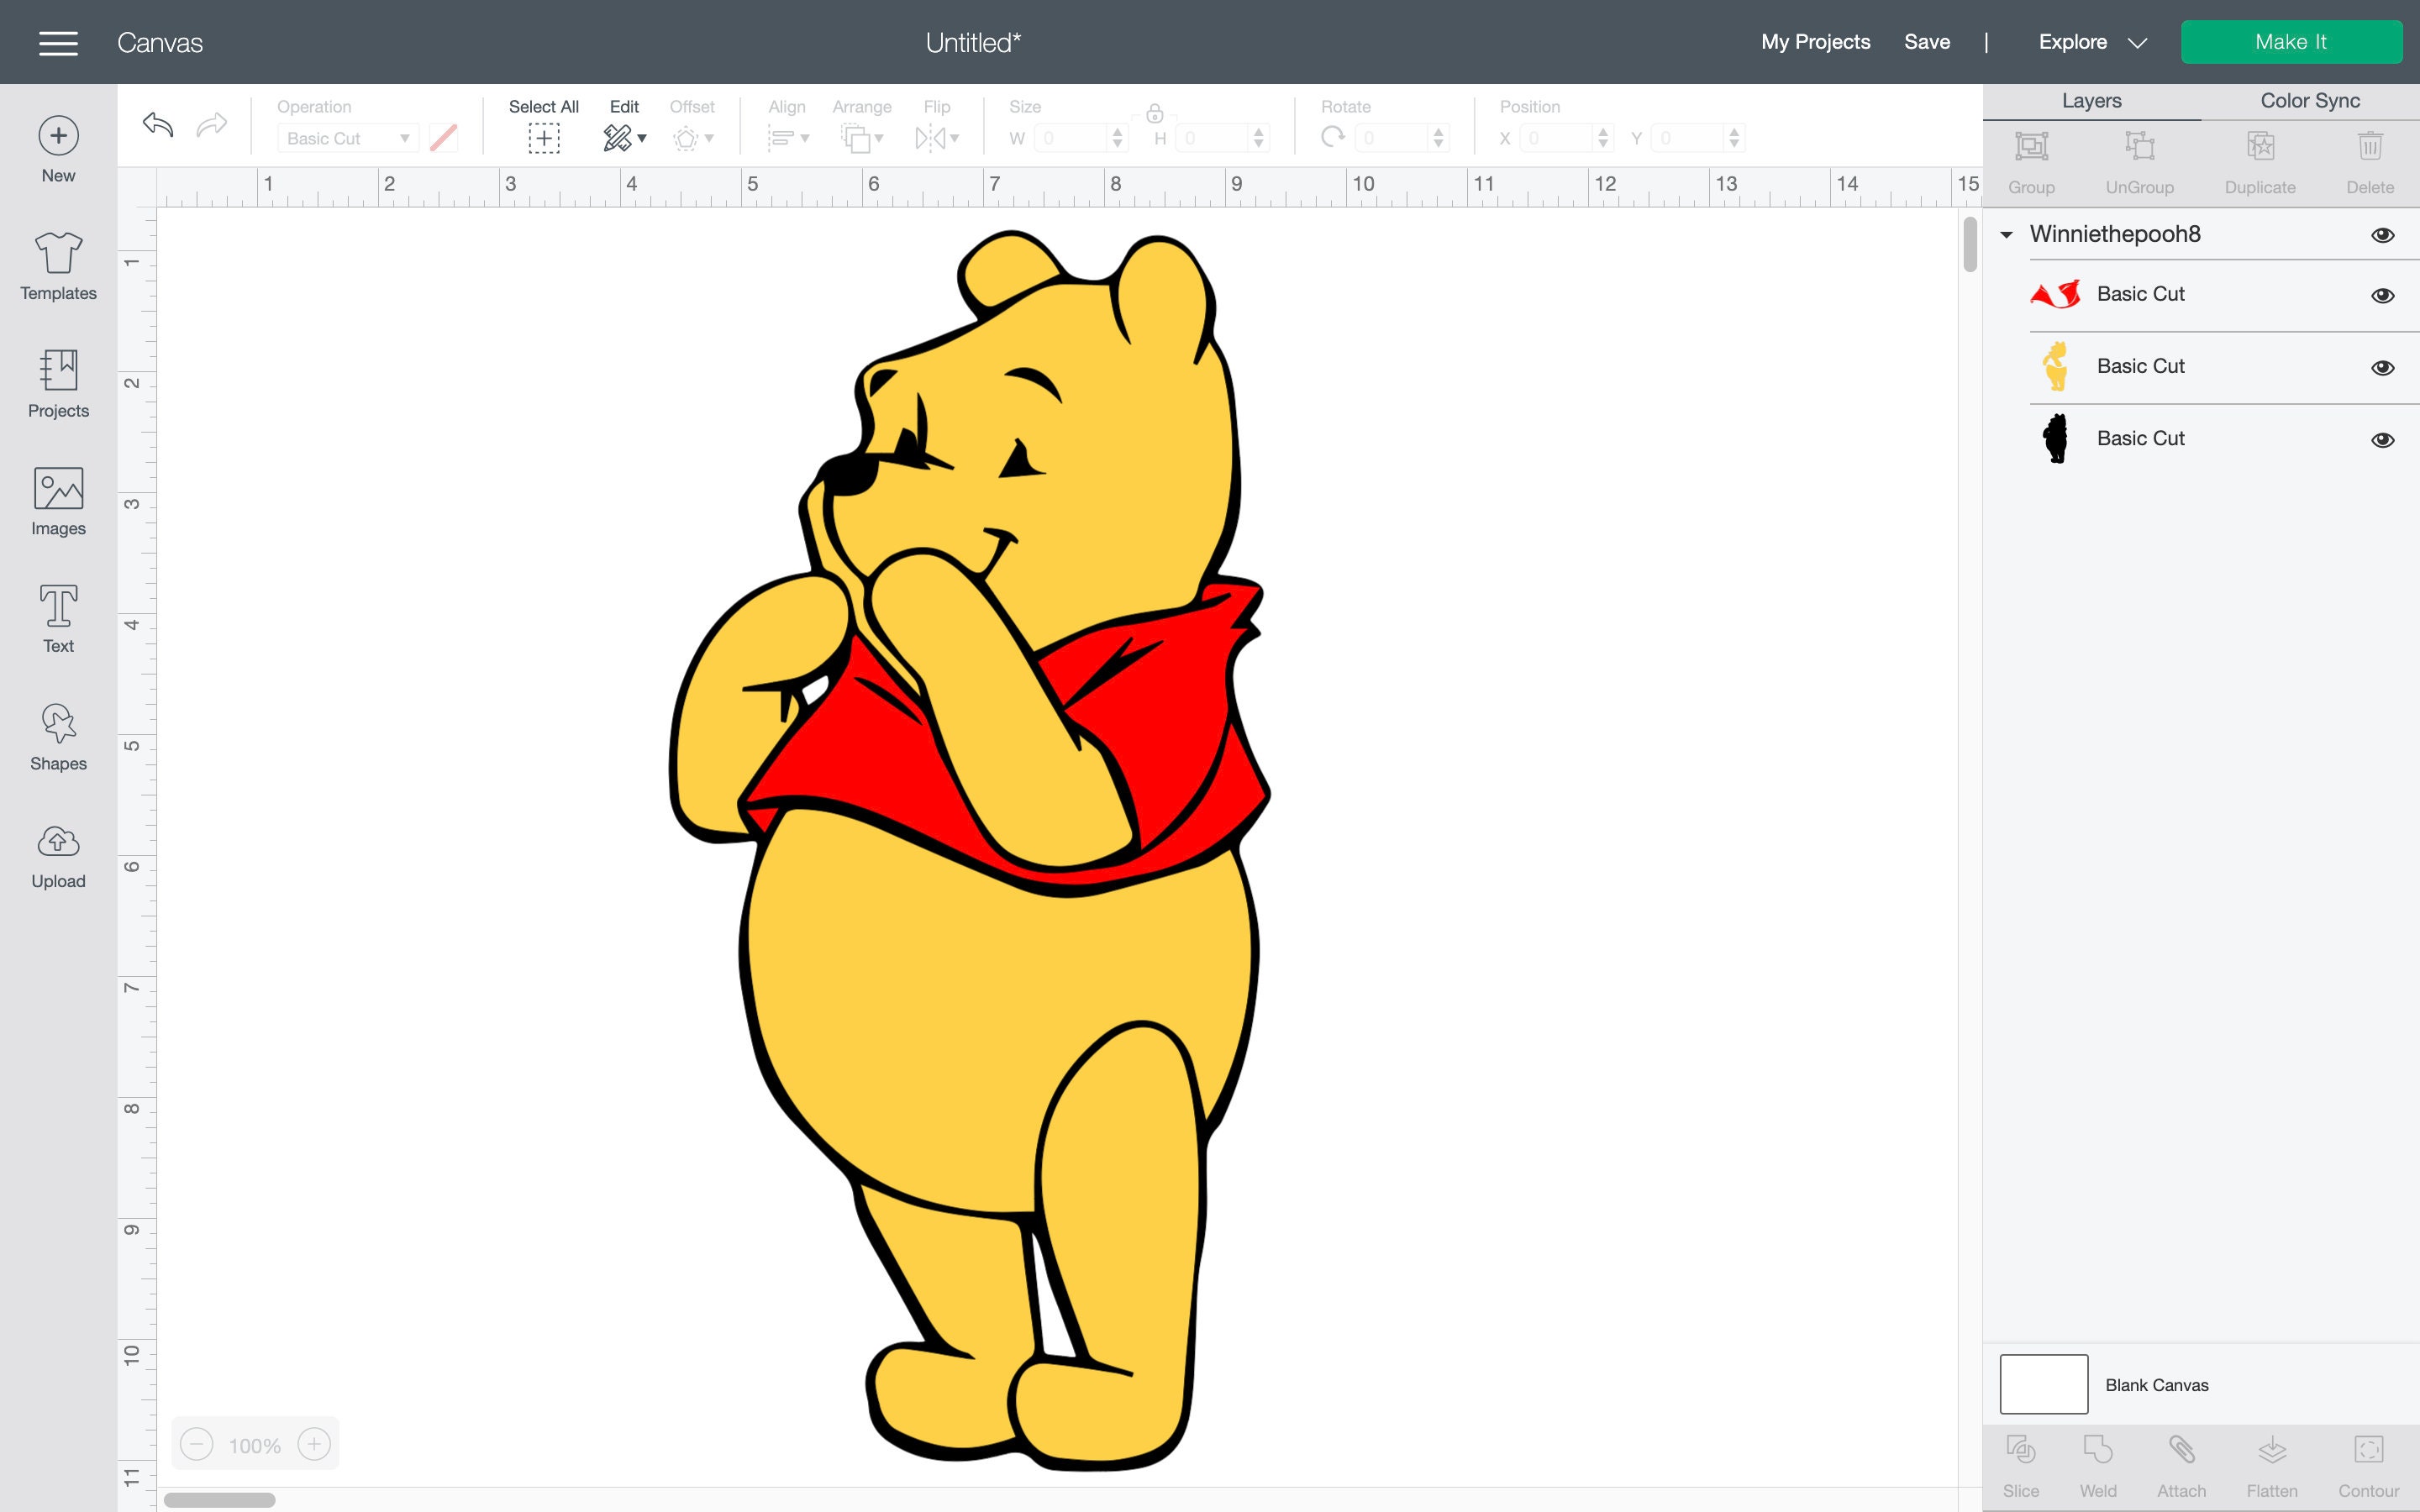Viewport: 2420px width, 1512px height.
Task: Open My Projects
Action: [x=1815, y=42]
